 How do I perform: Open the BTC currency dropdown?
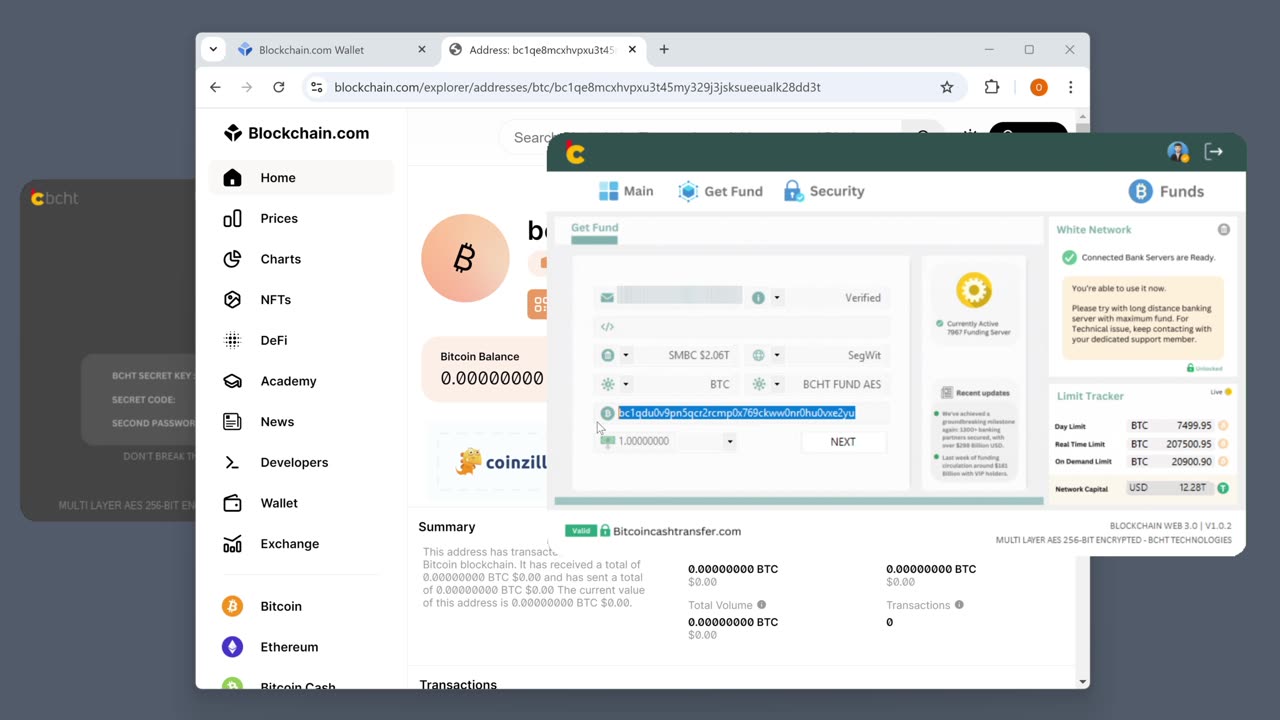pyautogui.click(x=626, y=384)
